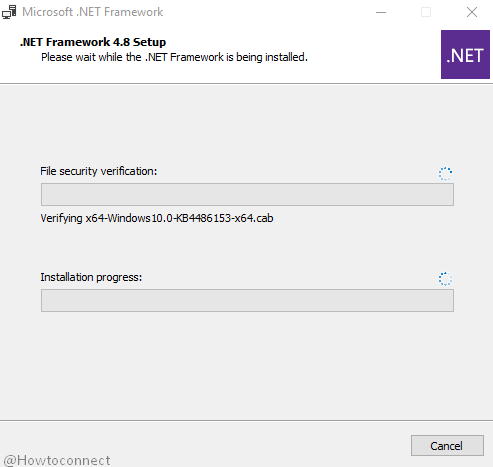Click the File security verification progress bar
The width and height of the screenshot is (493, 467).
tap(247, 194)
